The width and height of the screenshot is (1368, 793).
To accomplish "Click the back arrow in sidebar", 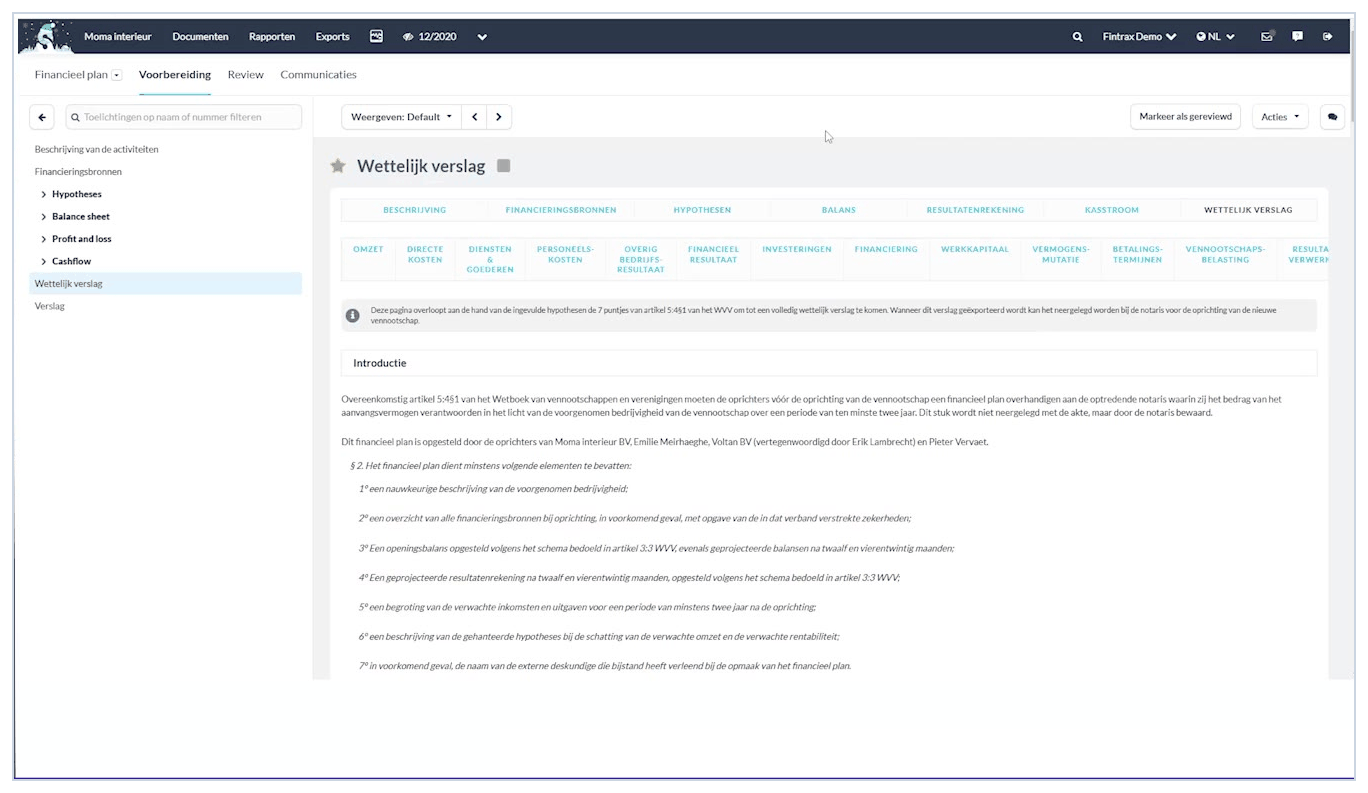I will coord(41,117).
